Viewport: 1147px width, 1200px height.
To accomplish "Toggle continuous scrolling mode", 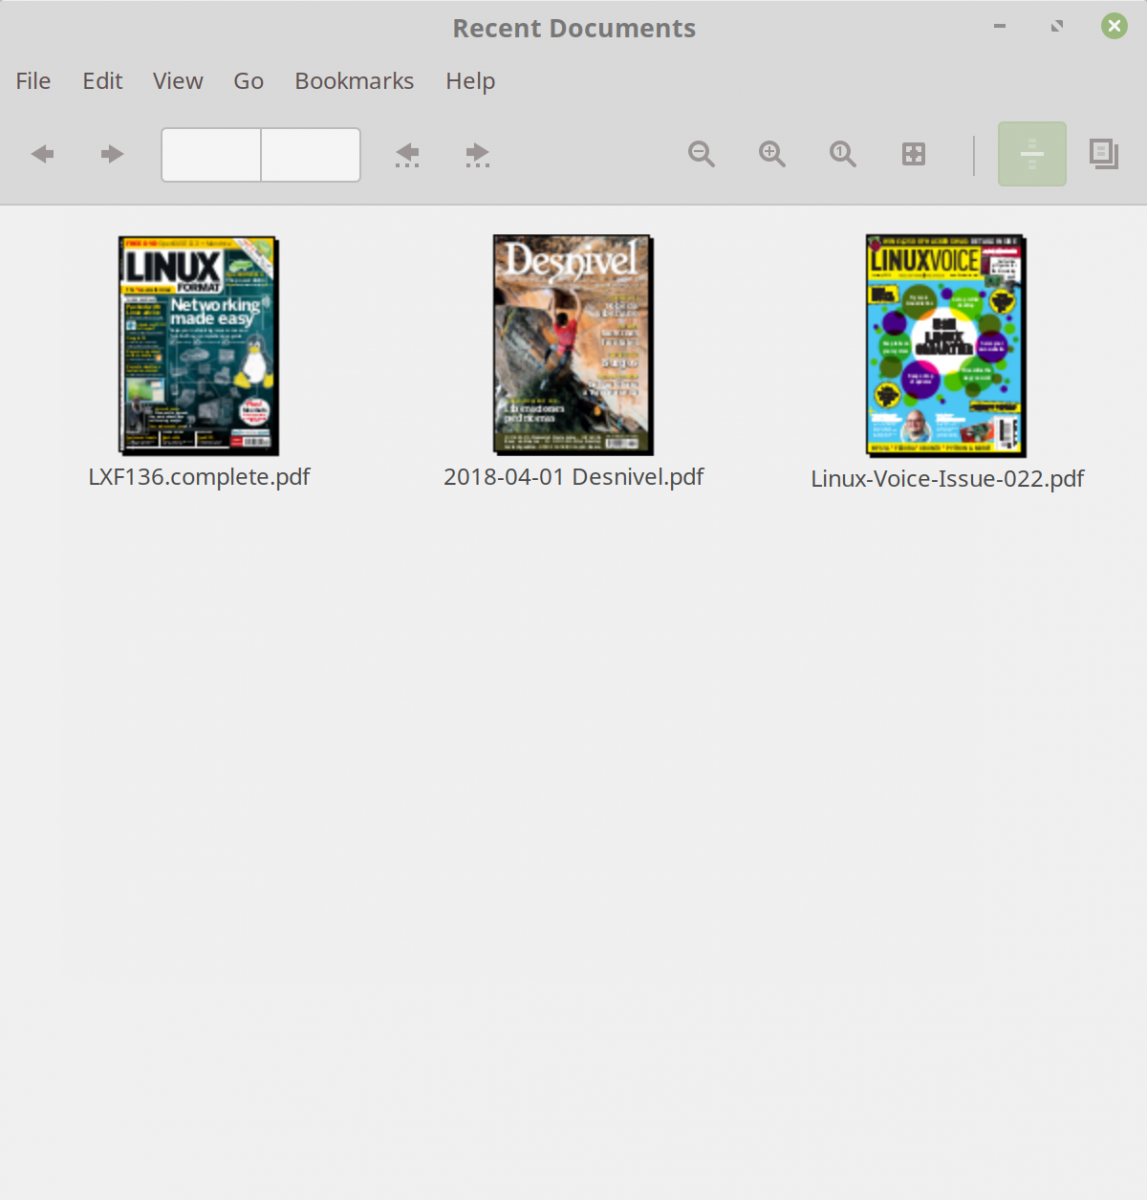I will click(x=1031, y=154).
